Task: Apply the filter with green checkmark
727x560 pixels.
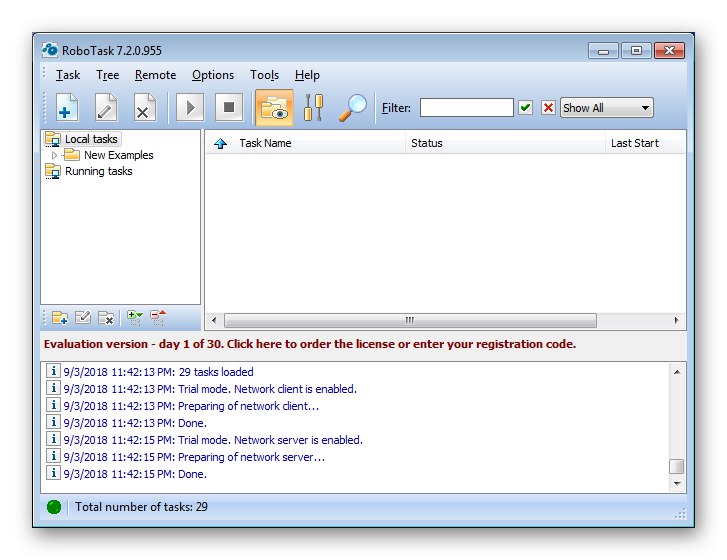Action: [x=525, y=108]
